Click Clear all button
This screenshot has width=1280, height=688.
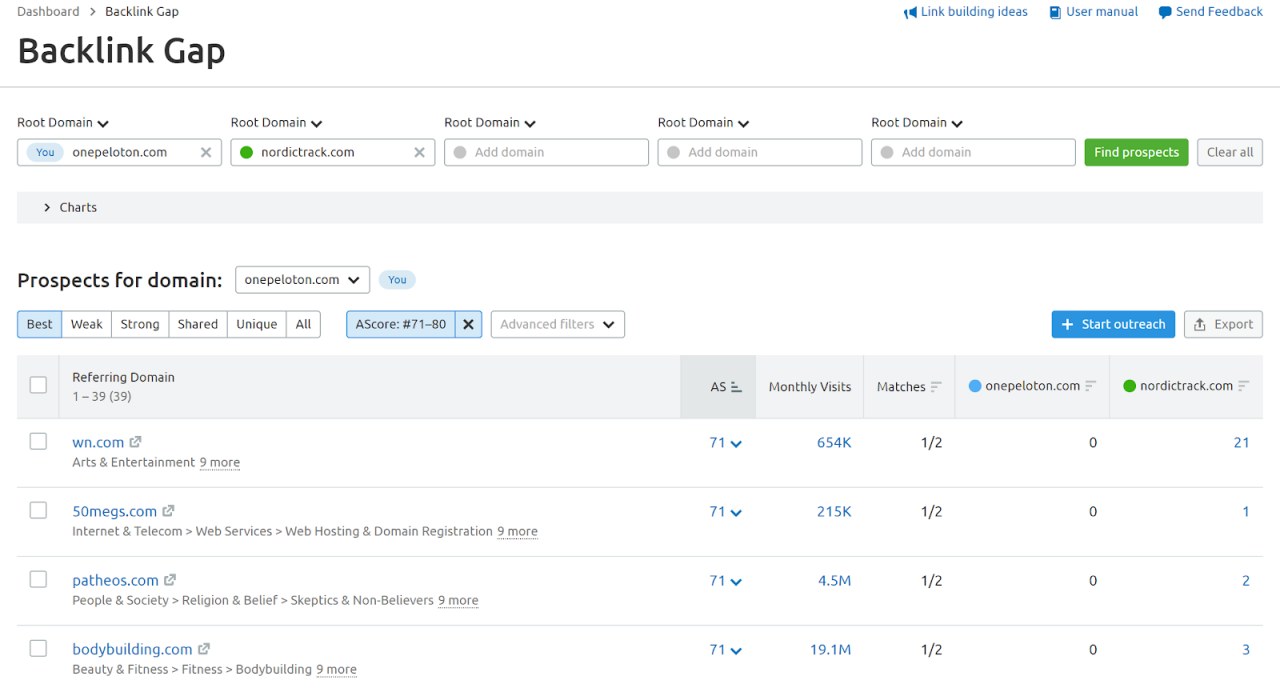[x=1230, y=152]
